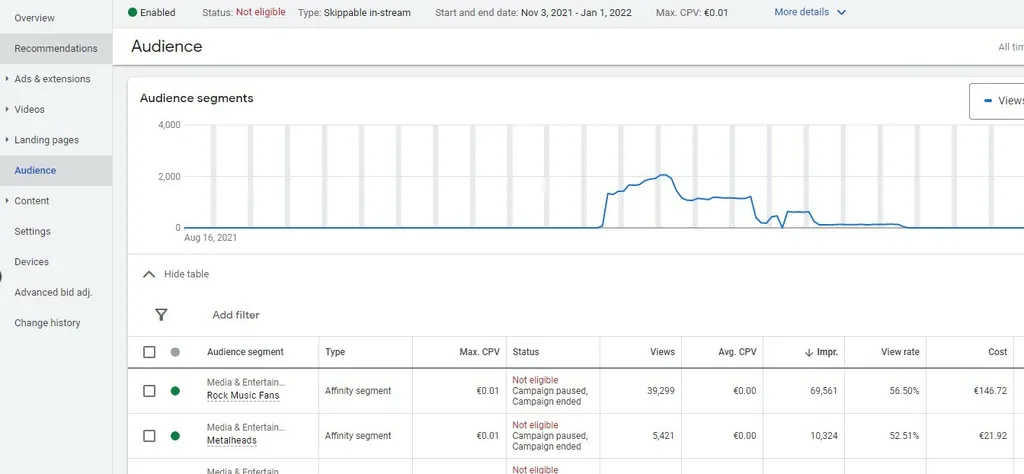Open the Rock Music Fans segment link
This screenshot has height=474, width=1024.
pos(243,396)
